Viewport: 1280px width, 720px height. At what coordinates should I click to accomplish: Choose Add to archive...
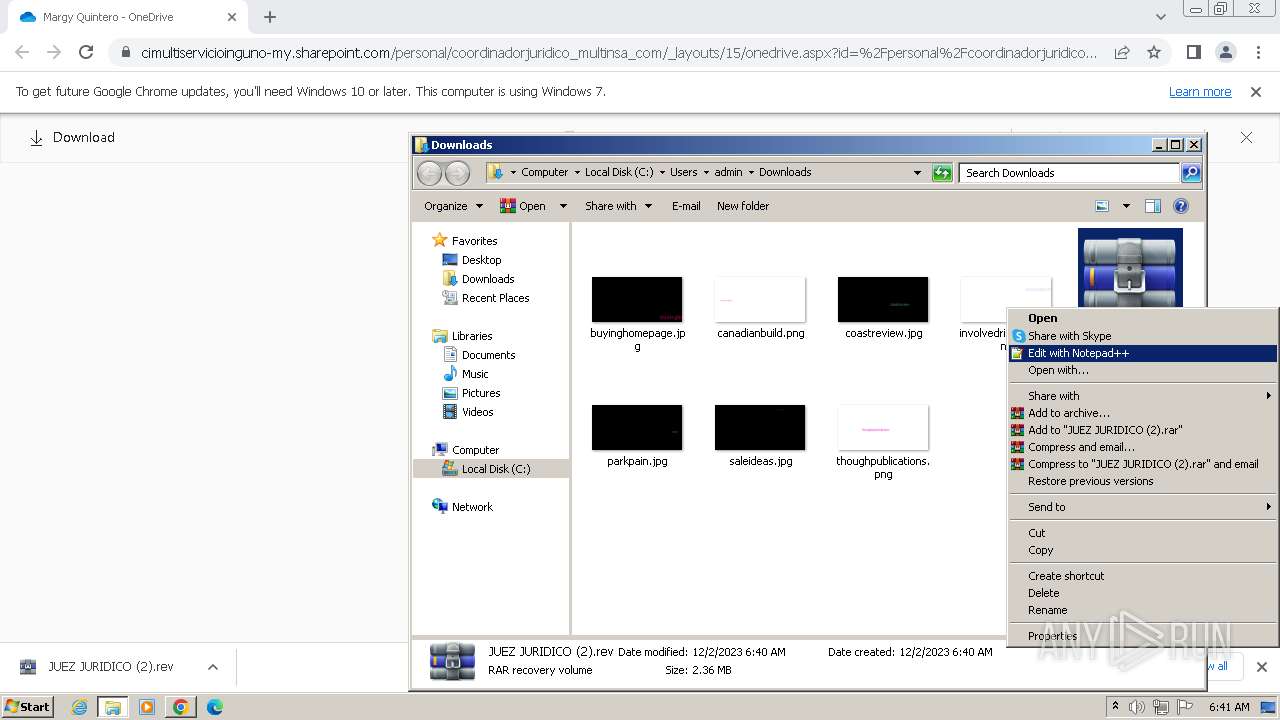point(1143,413)
